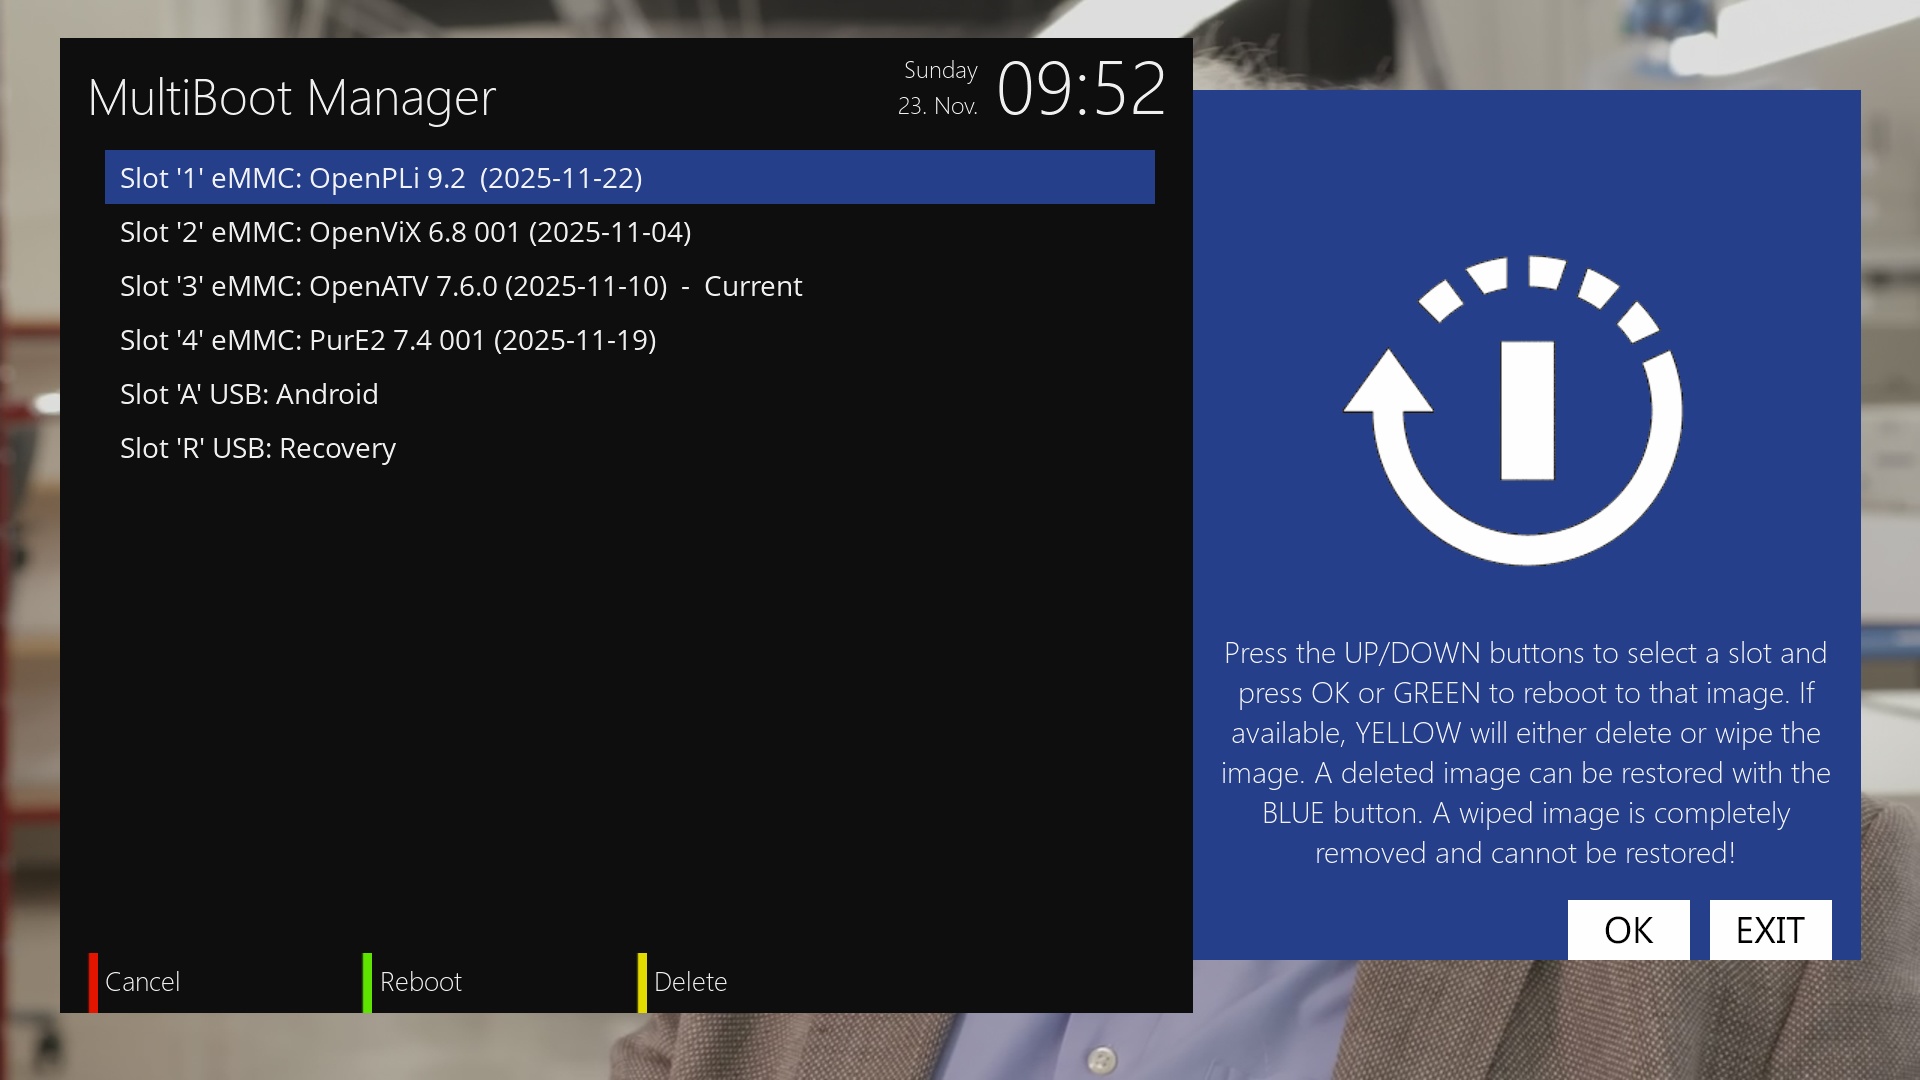Click the MultiBoot Manager title

pos(292,98)
